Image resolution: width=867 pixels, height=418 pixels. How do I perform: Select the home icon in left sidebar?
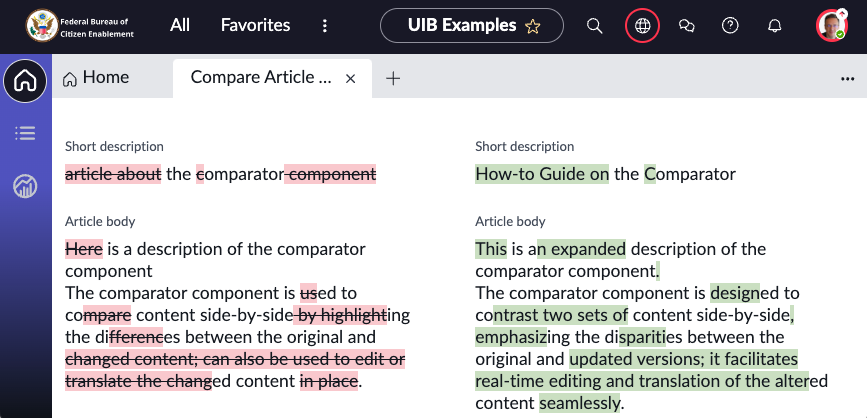25,81
